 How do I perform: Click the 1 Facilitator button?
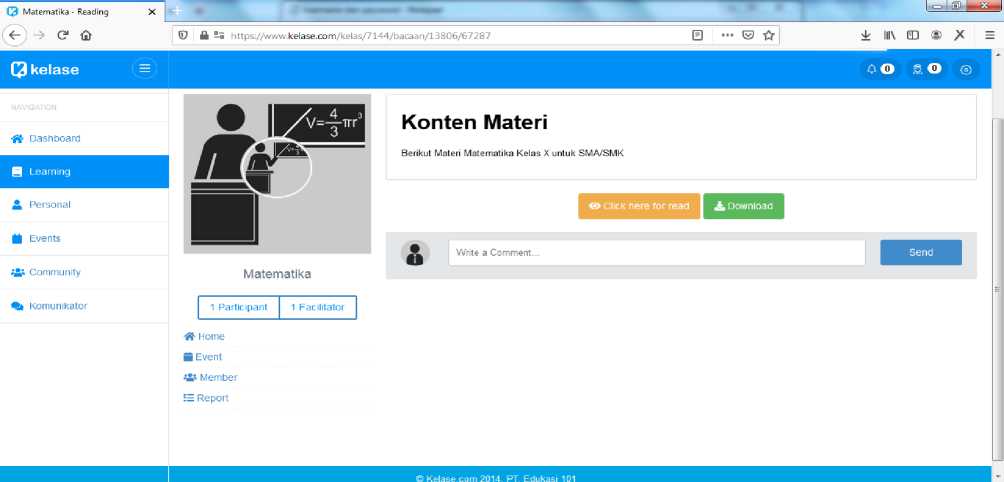[x=318, y=307]
